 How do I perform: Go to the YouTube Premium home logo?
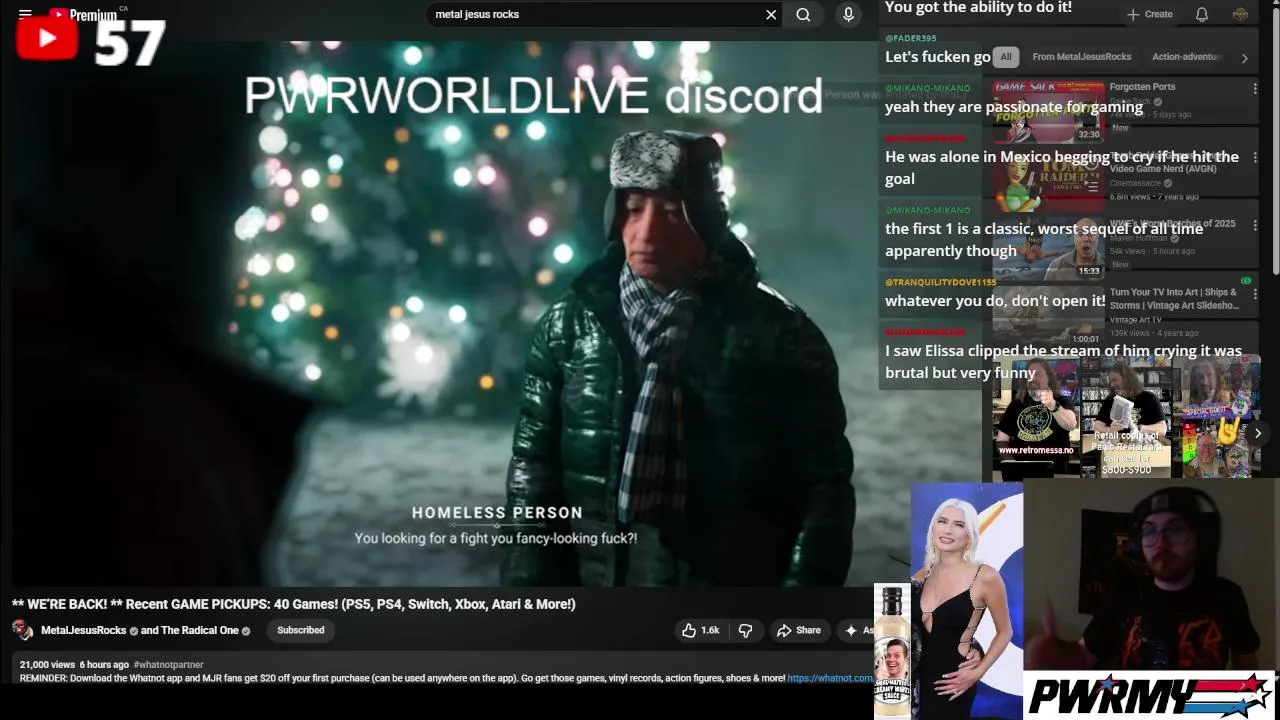[x=84, y=15]
